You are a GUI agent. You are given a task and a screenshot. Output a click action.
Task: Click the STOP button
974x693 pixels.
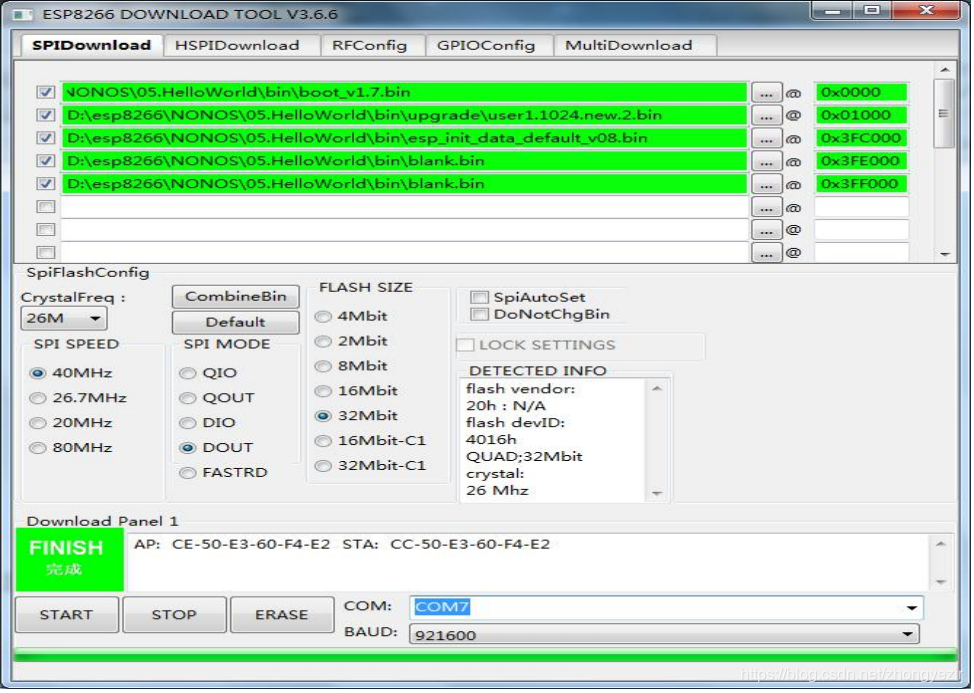point(175,616)
